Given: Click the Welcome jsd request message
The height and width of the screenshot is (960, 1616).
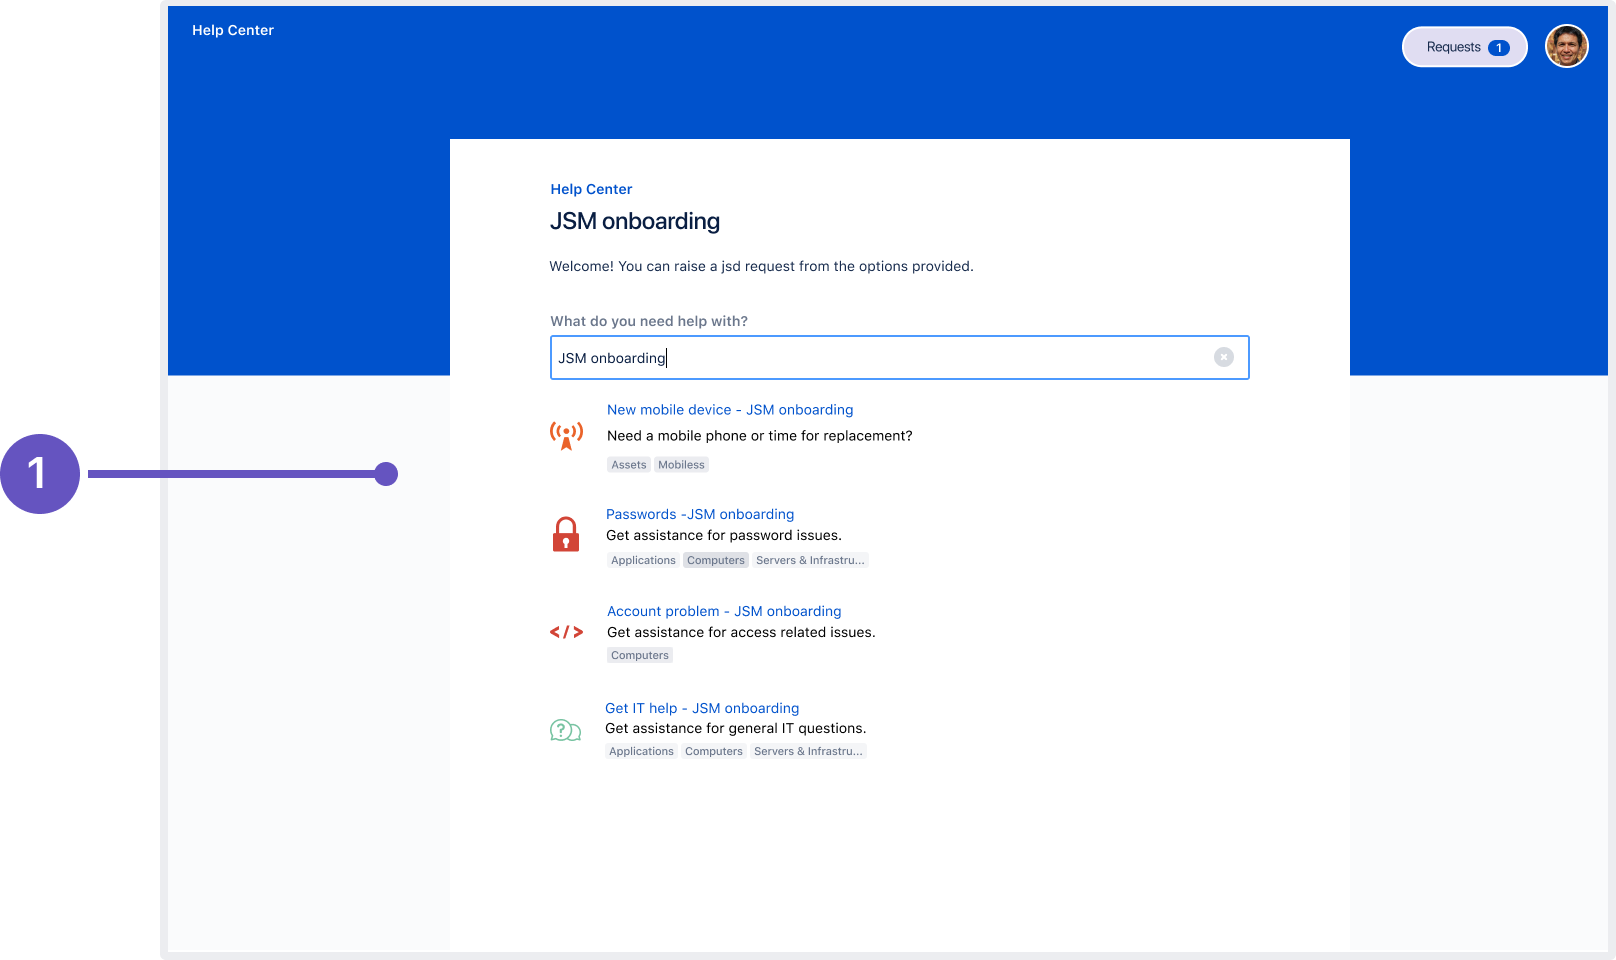Looking at the screenshot, I should [761, 266].
